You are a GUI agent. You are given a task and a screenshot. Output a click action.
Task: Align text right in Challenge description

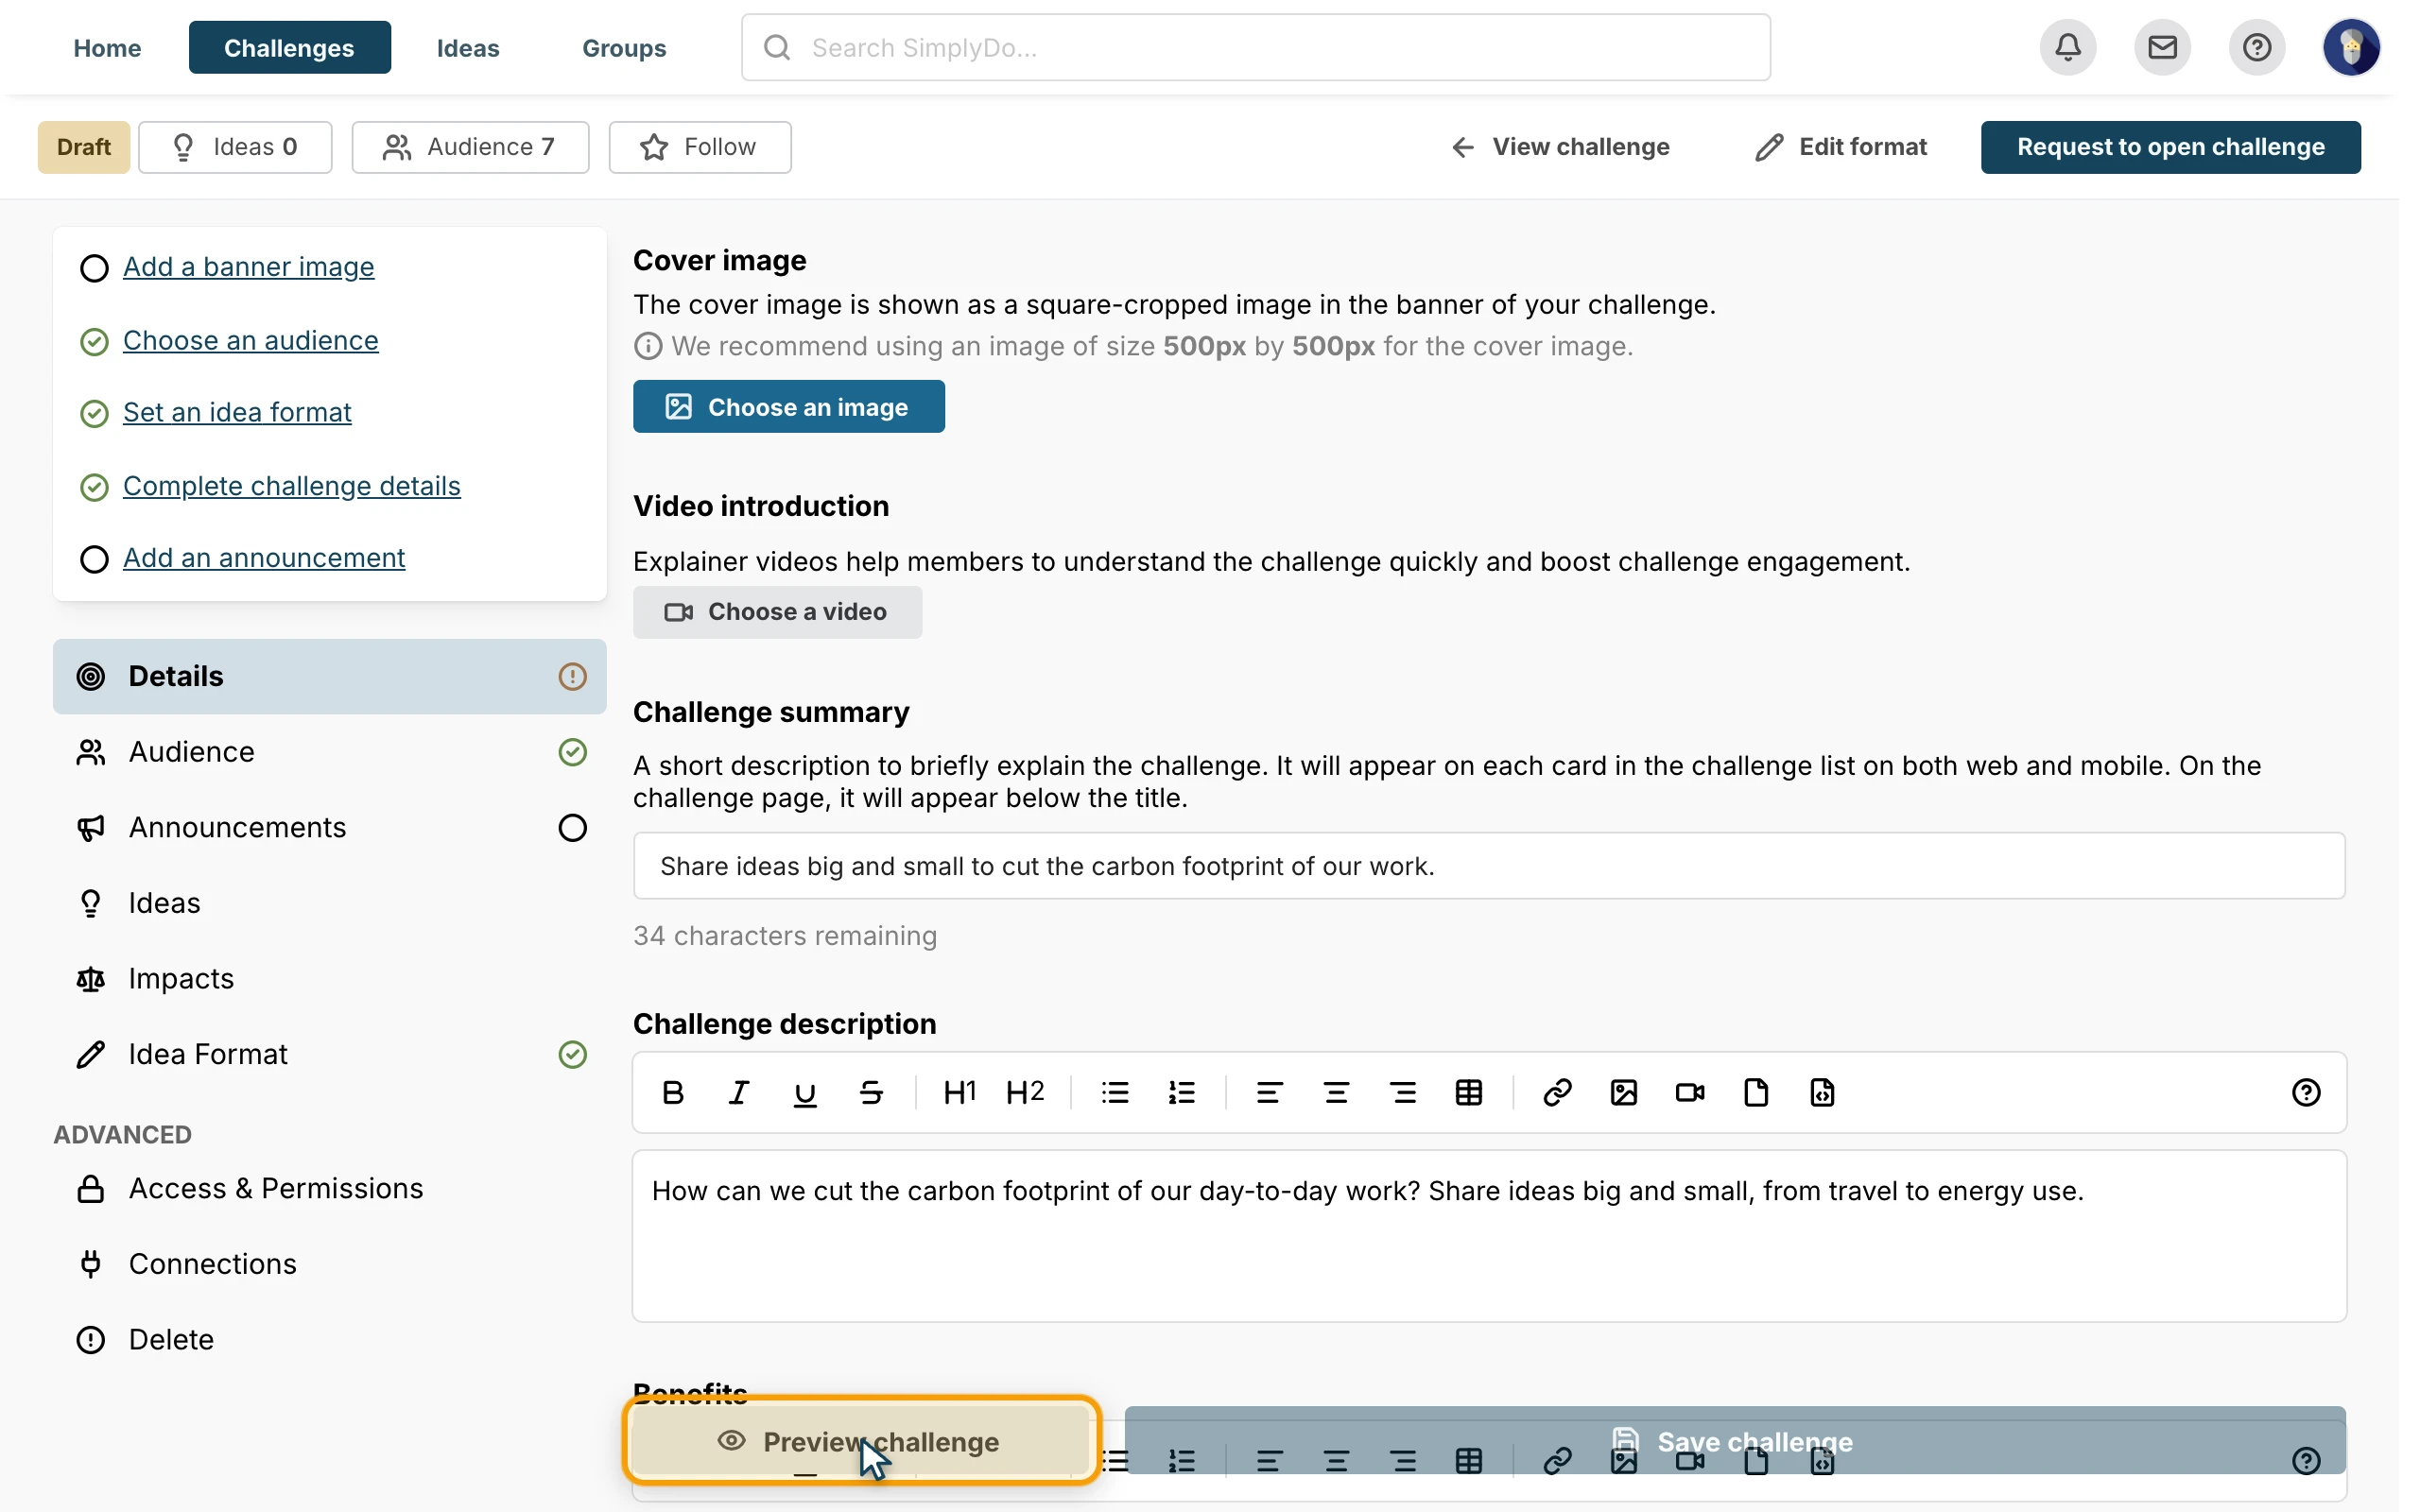(x=1403, y=1092)
